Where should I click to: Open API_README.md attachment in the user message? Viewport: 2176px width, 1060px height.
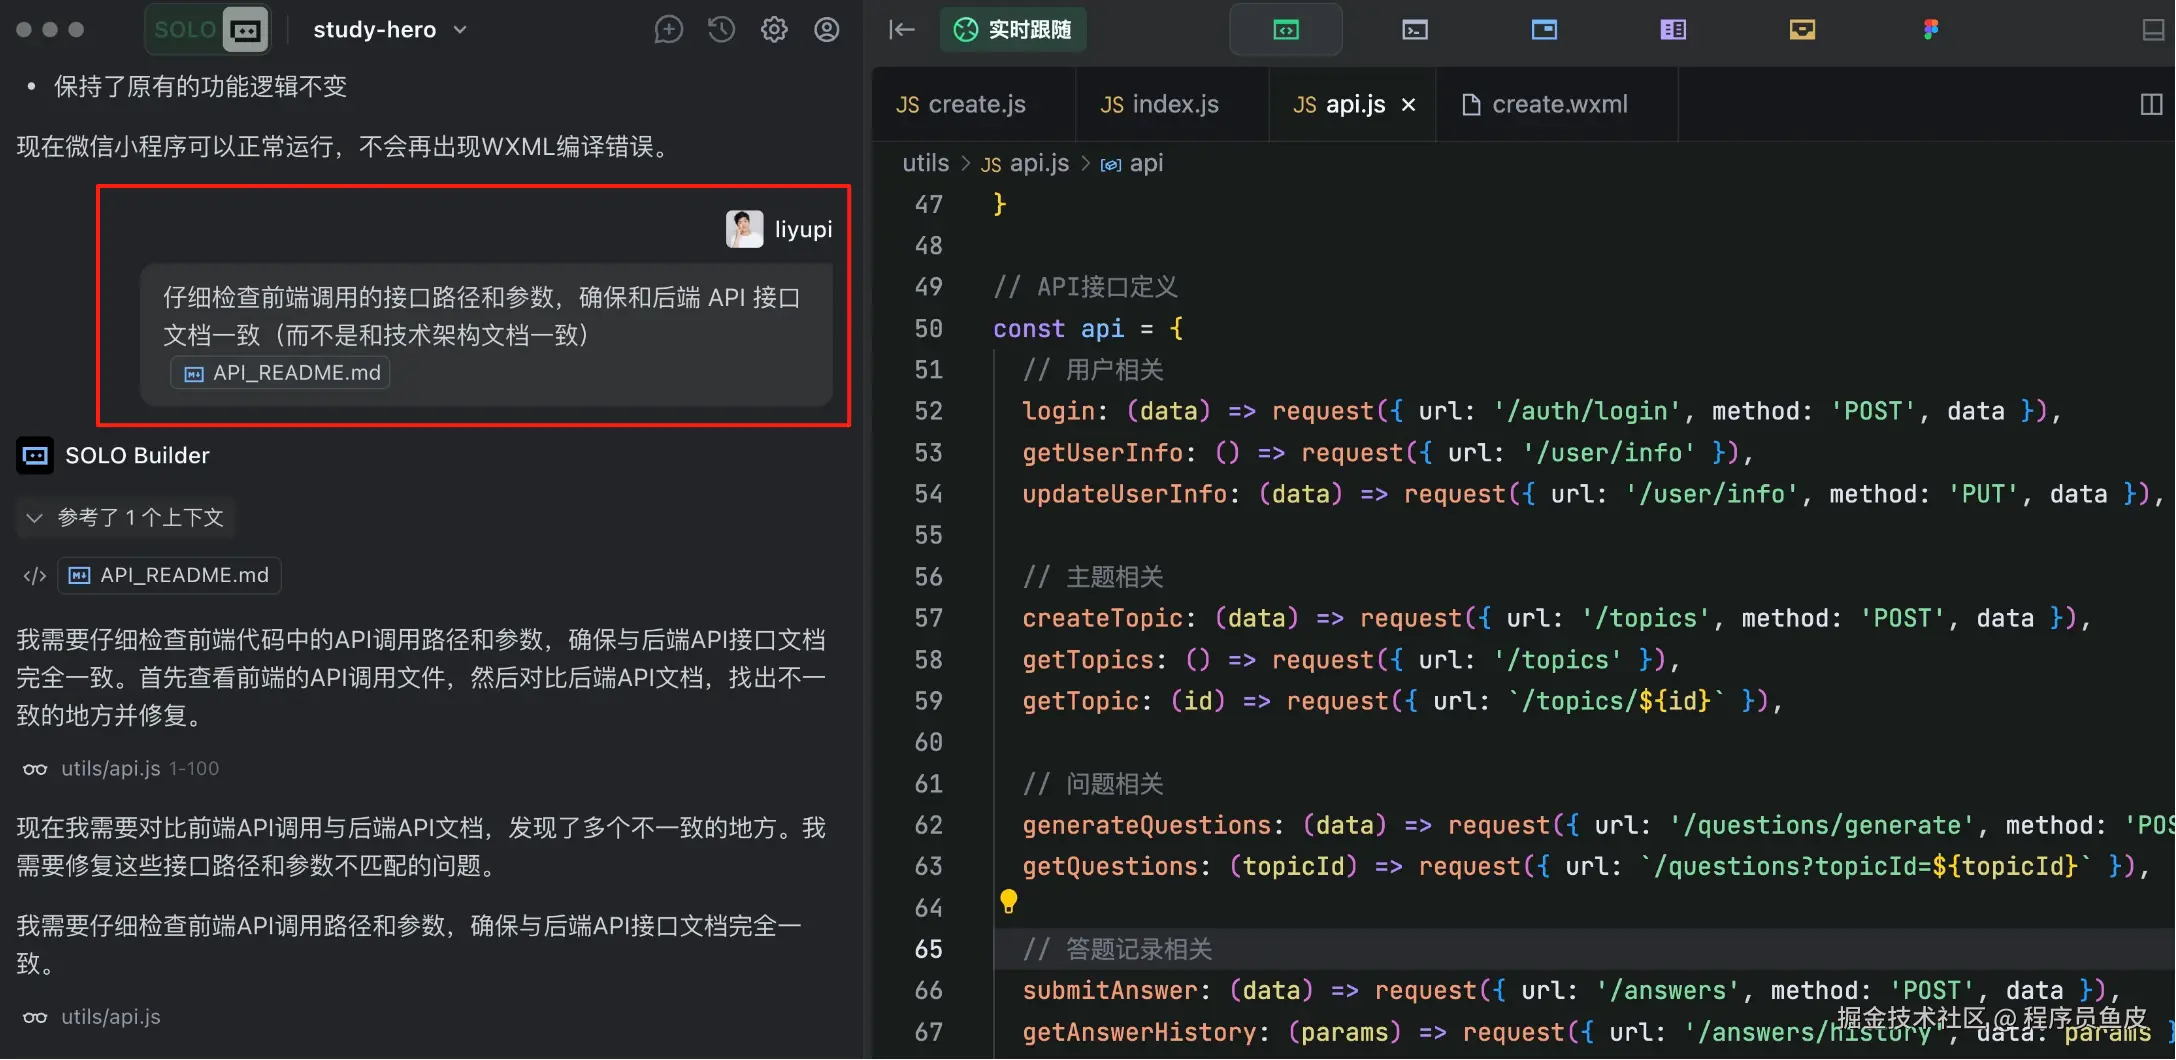click(281, 373)
